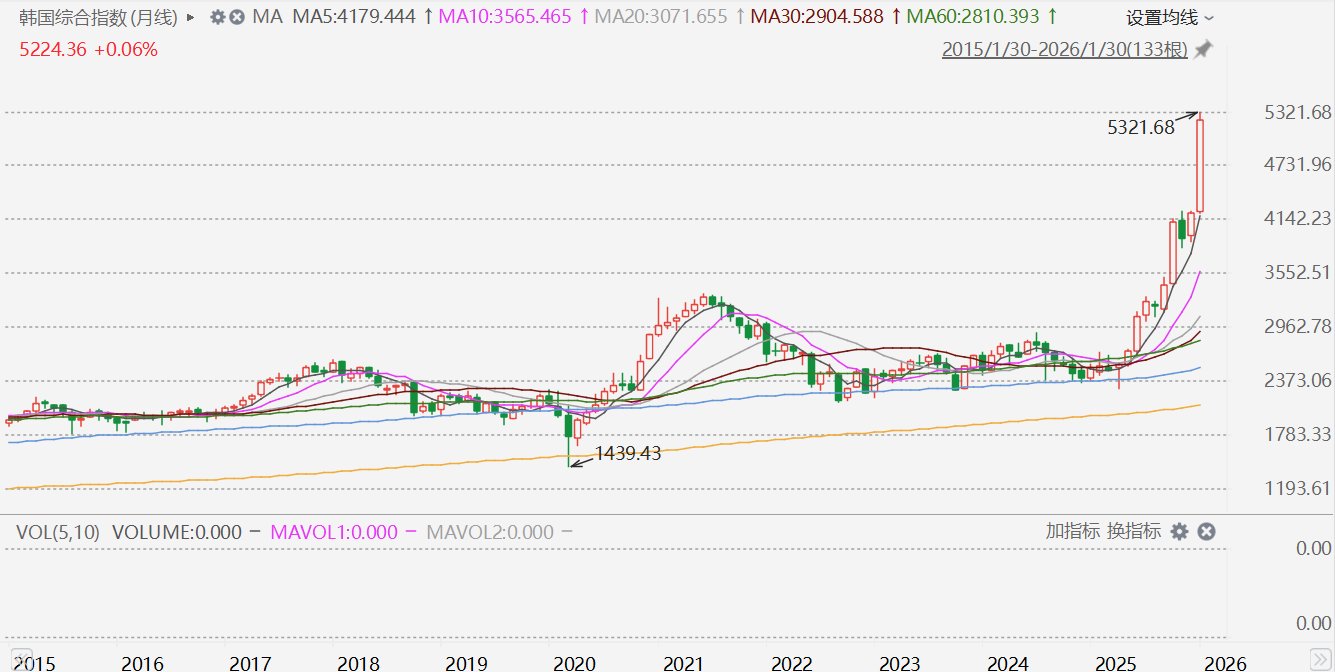Remove the MA indicator with the X icon
Viewport: 1335px width, 672px height.
(236, 18)
